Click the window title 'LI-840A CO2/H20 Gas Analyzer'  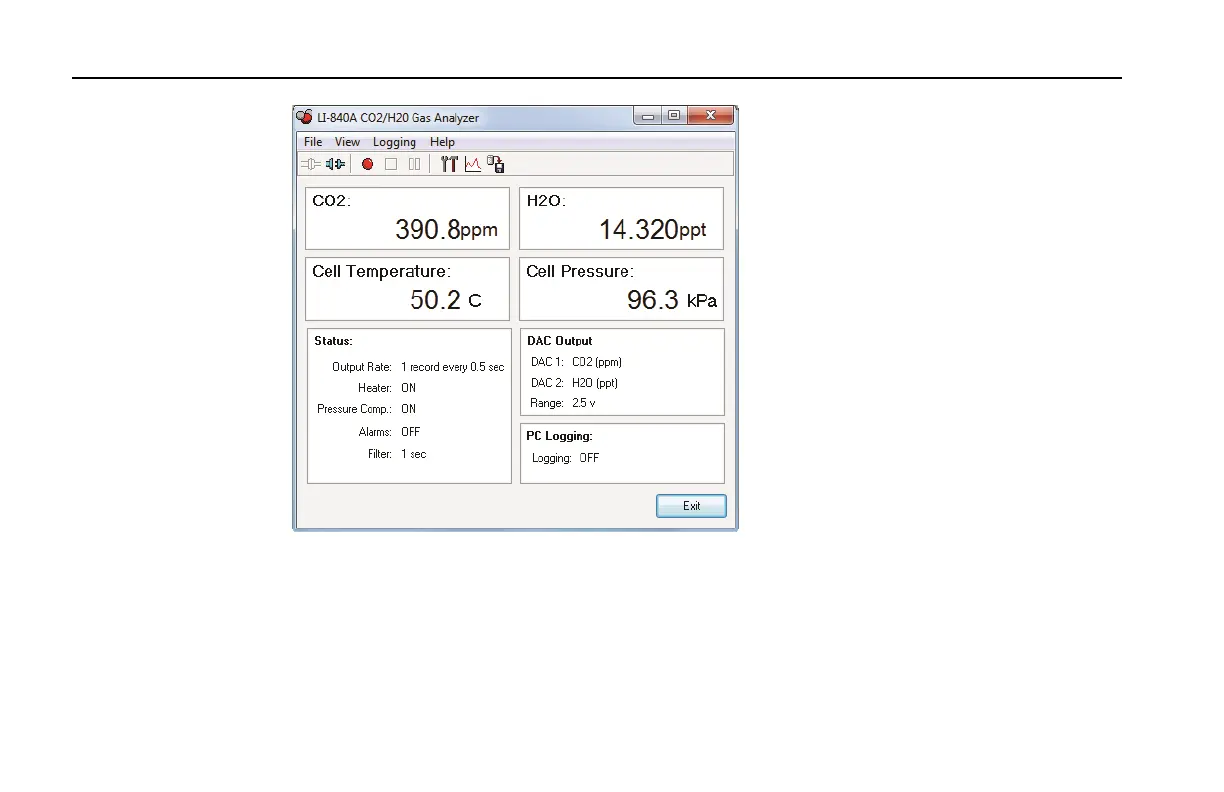point(398,118)
